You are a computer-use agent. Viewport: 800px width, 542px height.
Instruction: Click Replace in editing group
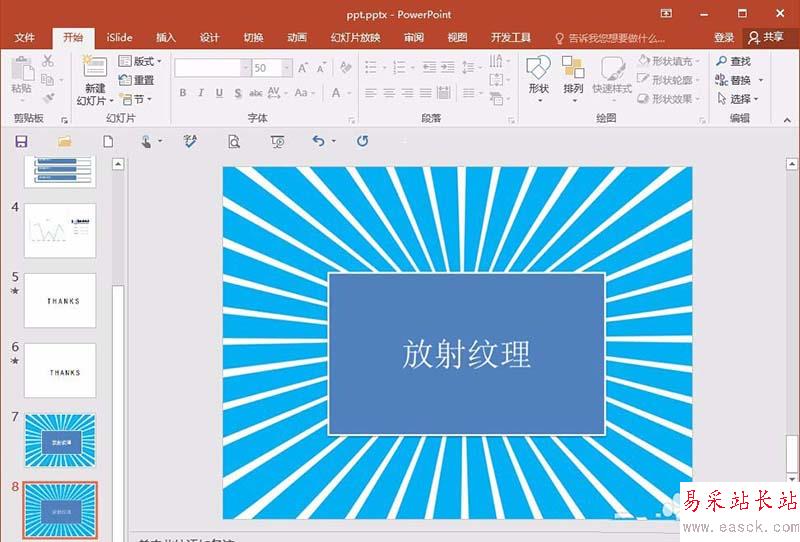coord(739,80)
